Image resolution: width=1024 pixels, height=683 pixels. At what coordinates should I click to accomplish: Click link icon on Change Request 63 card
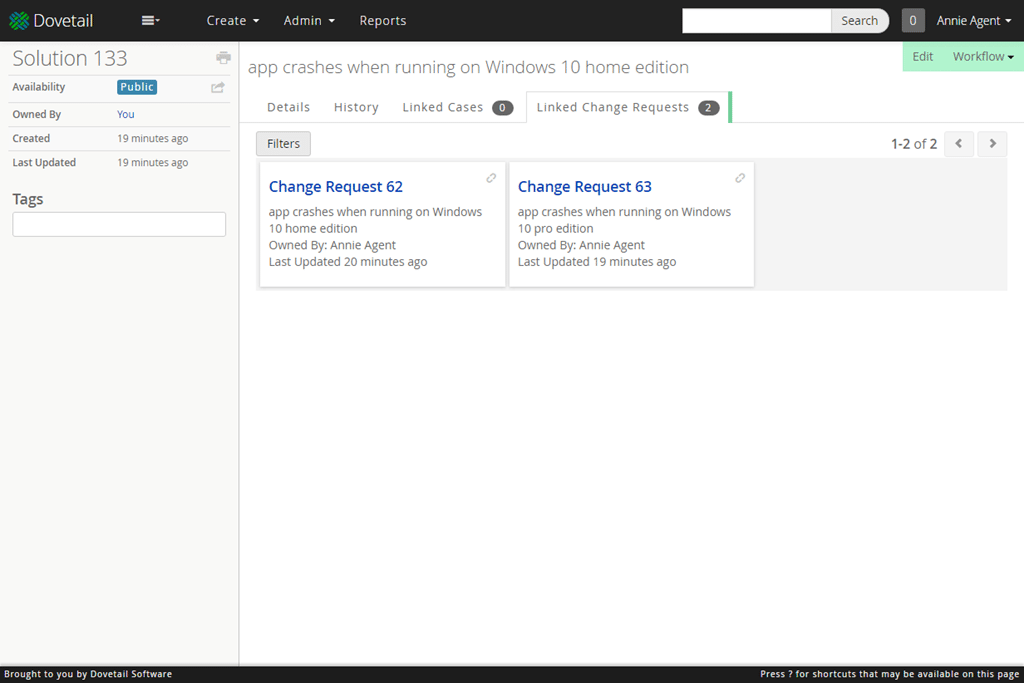point(740,178)
